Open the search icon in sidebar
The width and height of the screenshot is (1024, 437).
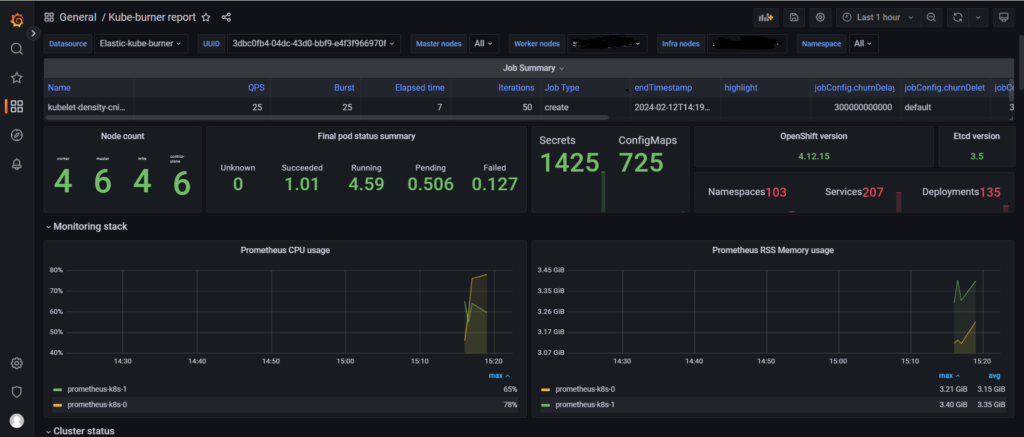point(17,49)
